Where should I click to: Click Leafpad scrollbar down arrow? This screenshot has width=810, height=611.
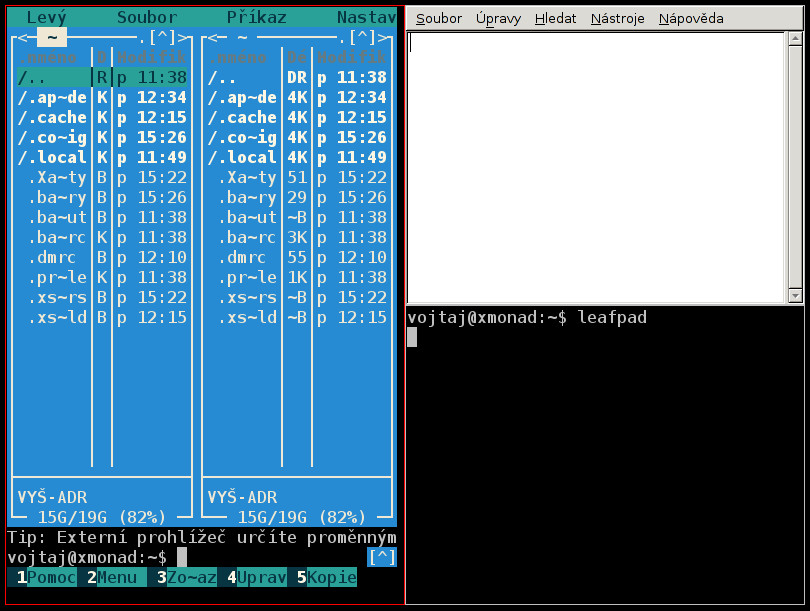click(795, 296)
